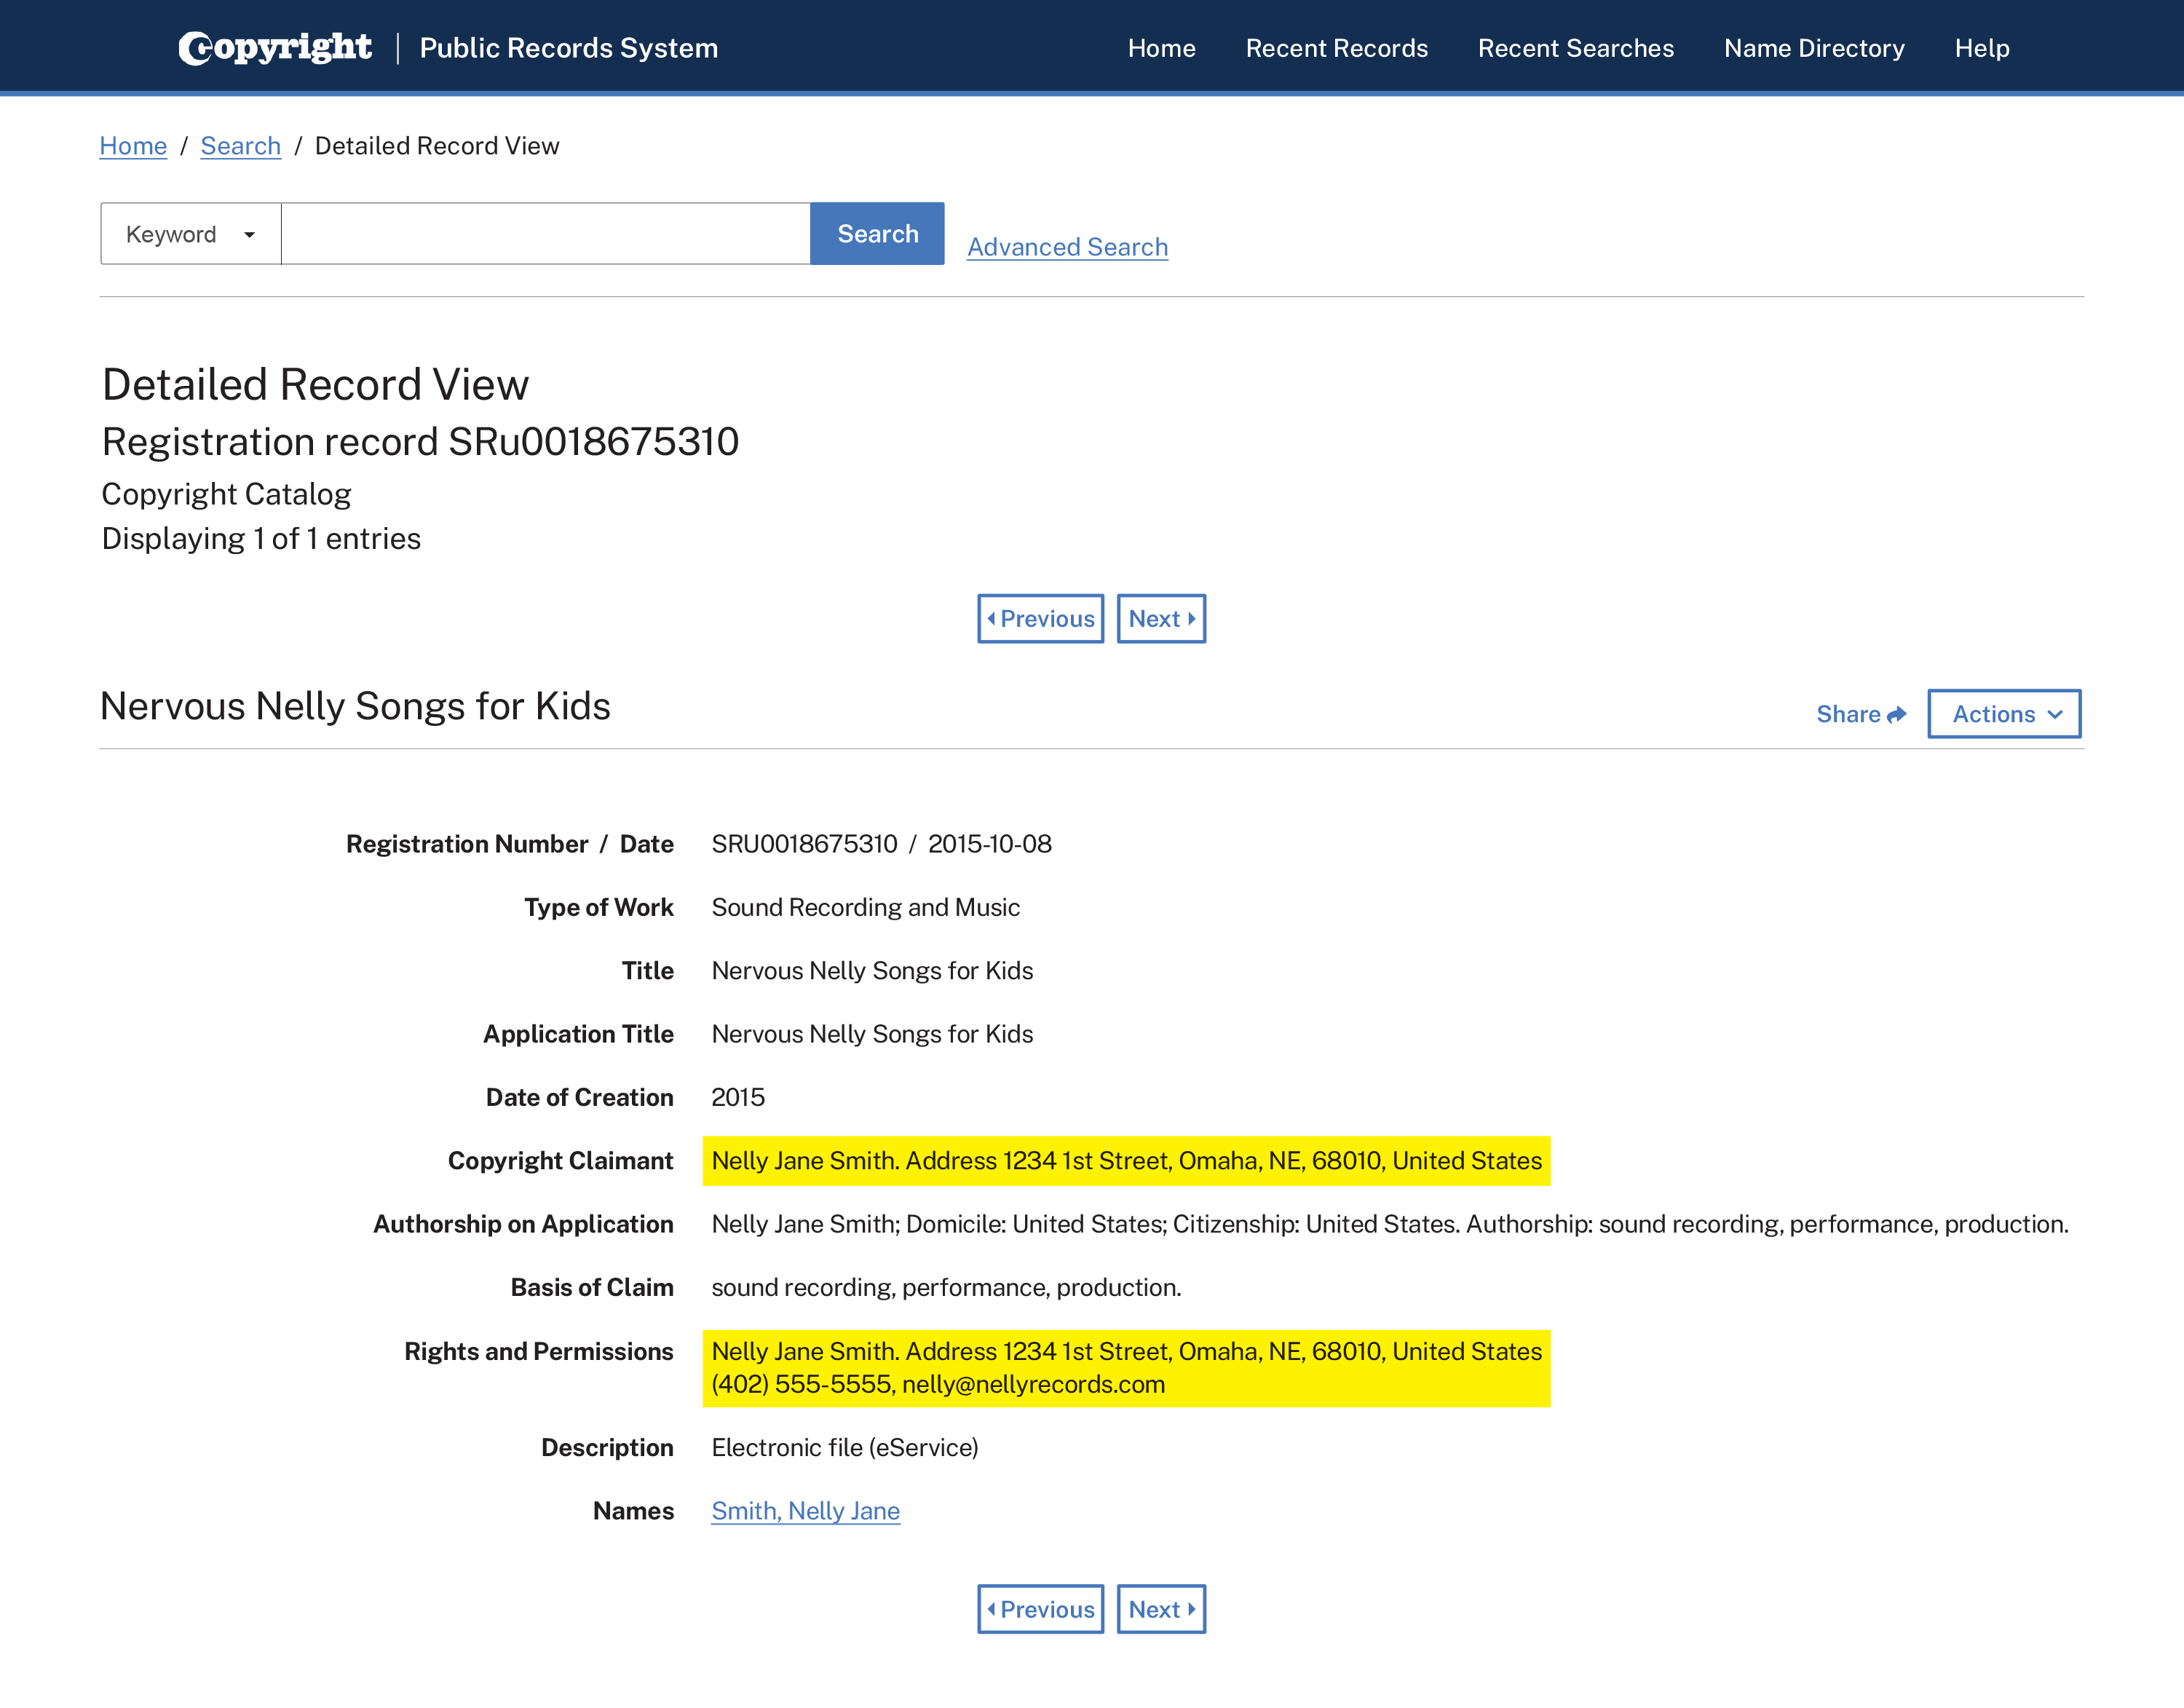
Task: Click the Electronic file (eService) description
Action: pyautogui.click(x=845, y=1448)
